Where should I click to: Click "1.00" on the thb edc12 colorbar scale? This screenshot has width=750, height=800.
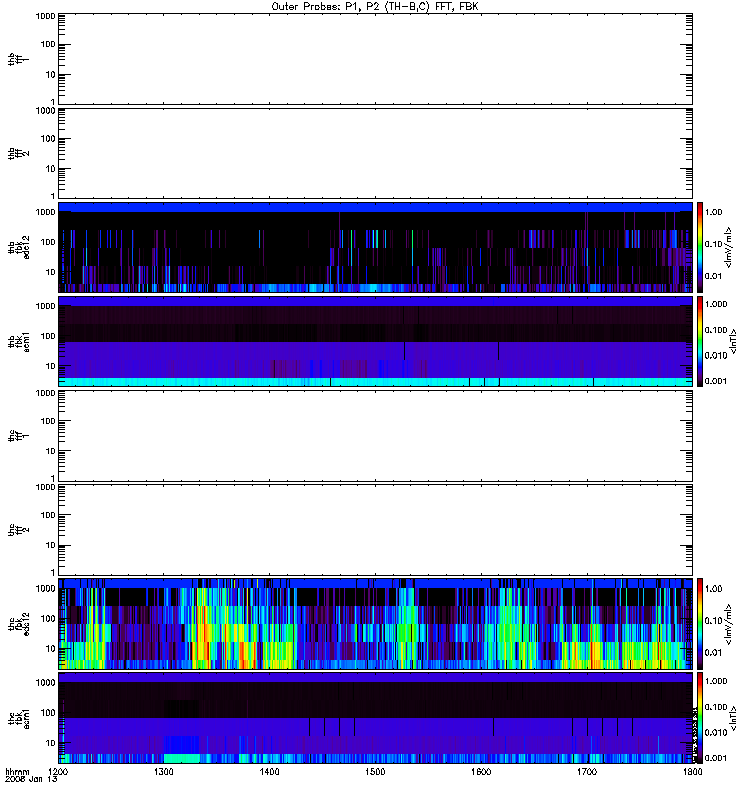coord(713,212)
